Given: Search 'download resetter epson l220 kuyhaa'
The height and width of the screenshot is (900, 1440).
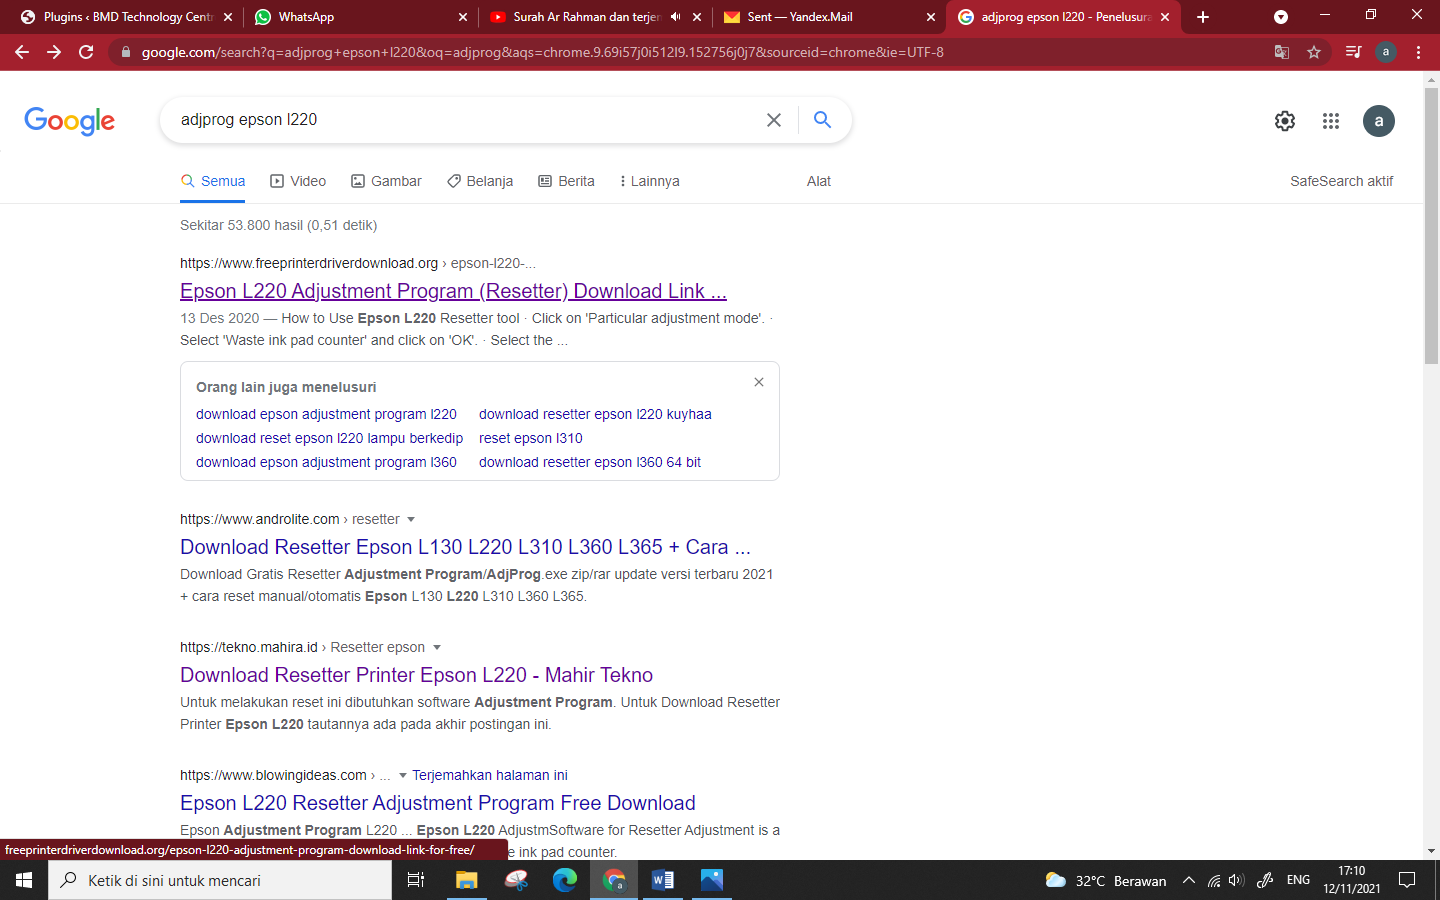Looking at the screenshot, I should pos(595,414).
